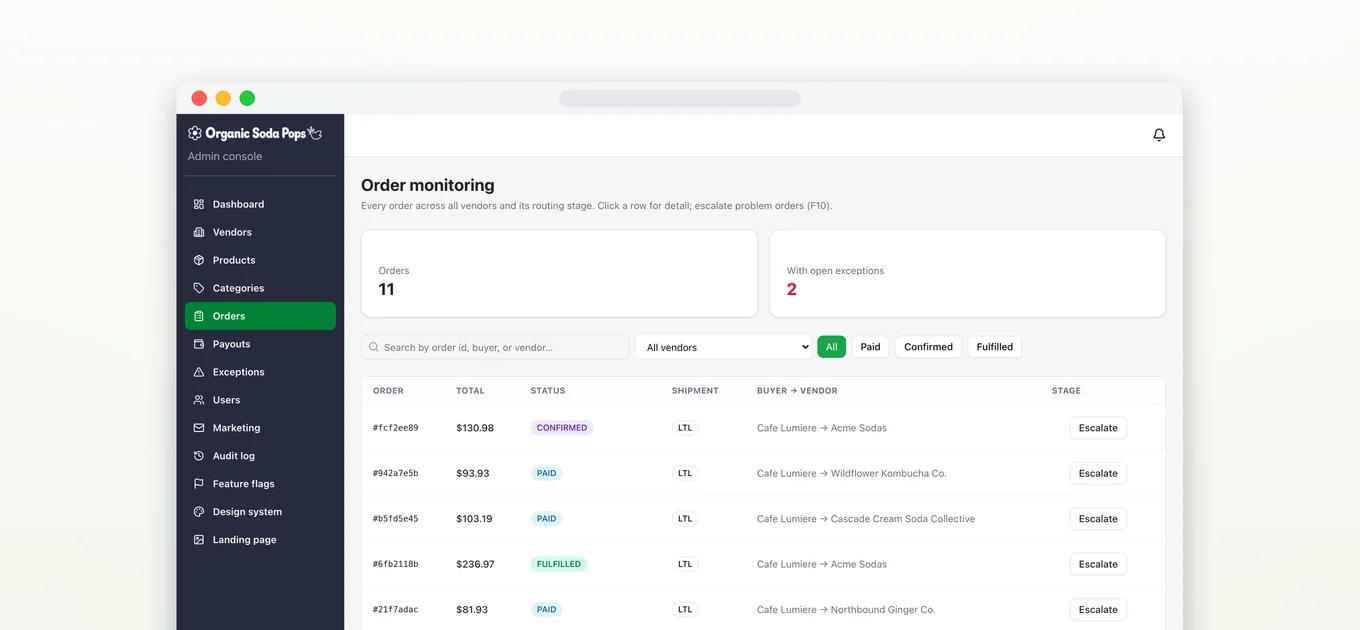
Task: Open the Design system page
Action: 260,512
